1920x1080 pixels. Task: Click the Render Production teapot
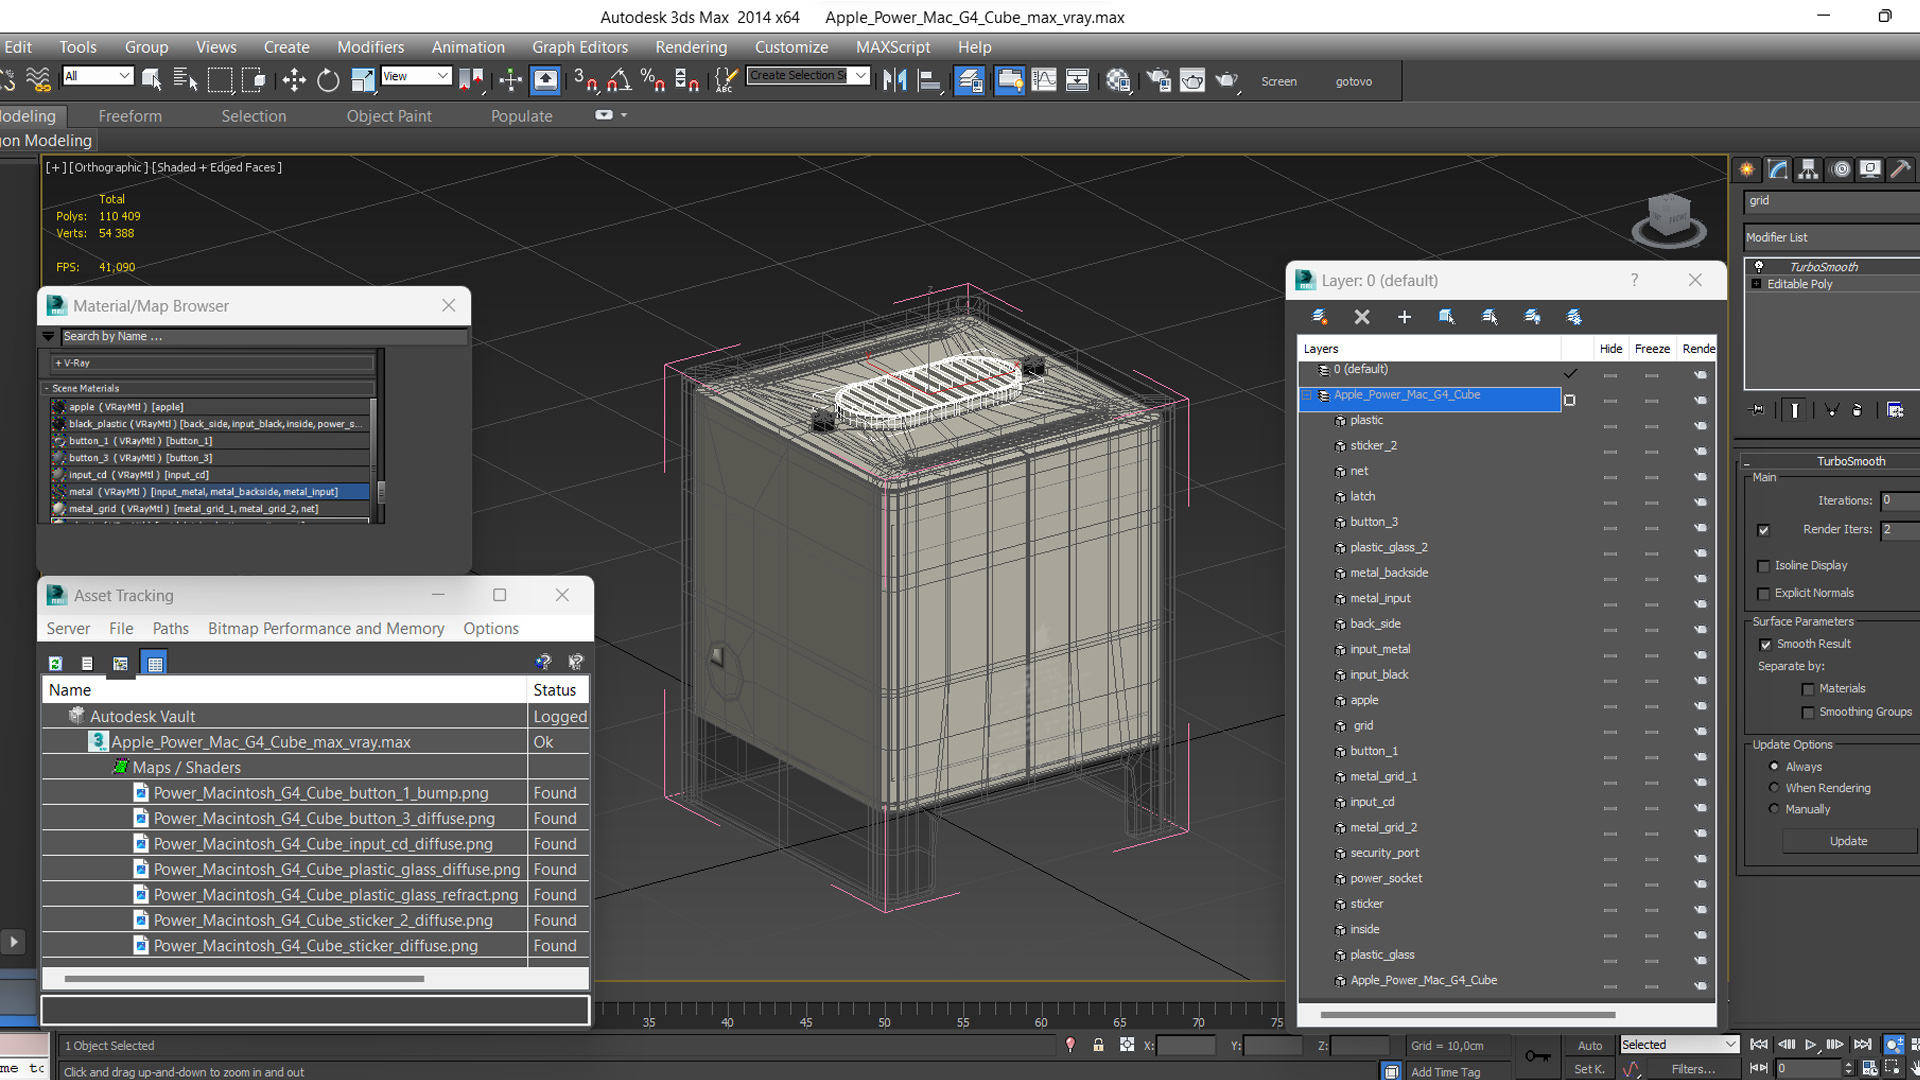click(1227, 81)
